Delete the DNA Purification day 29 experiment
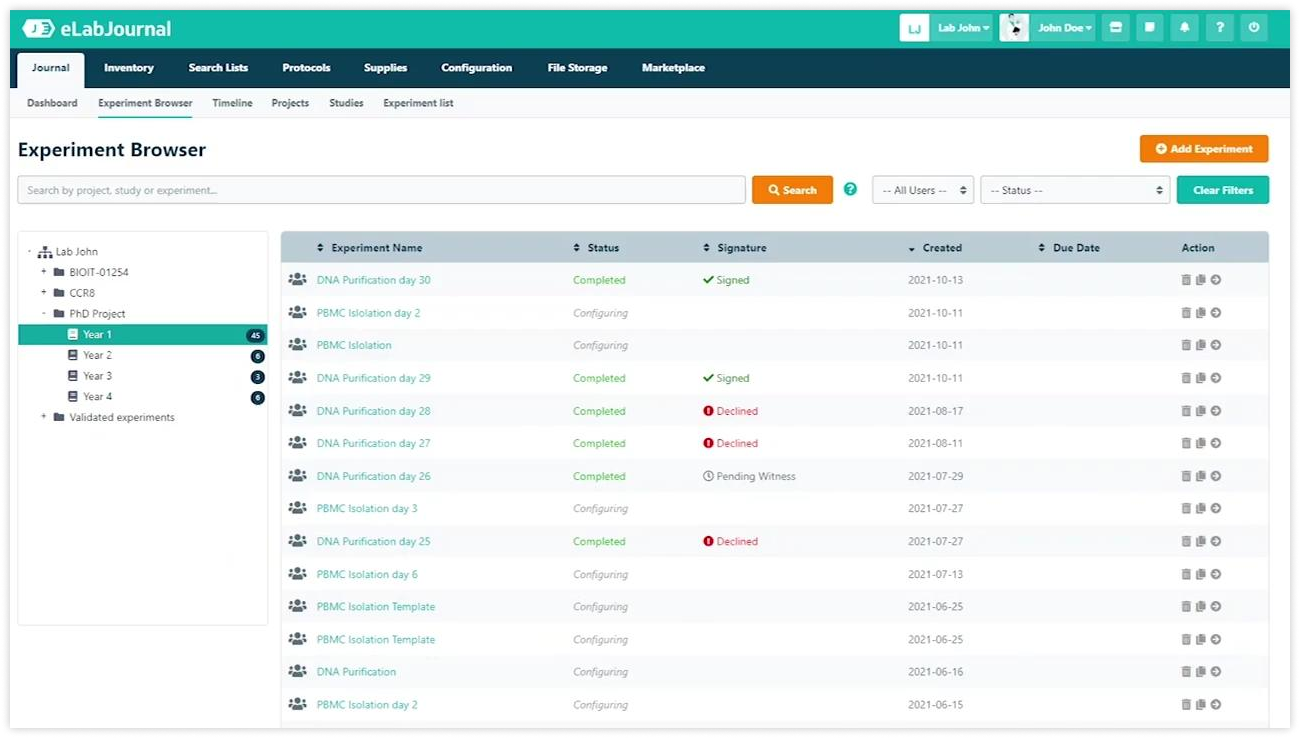 (x=1186, y=378)
